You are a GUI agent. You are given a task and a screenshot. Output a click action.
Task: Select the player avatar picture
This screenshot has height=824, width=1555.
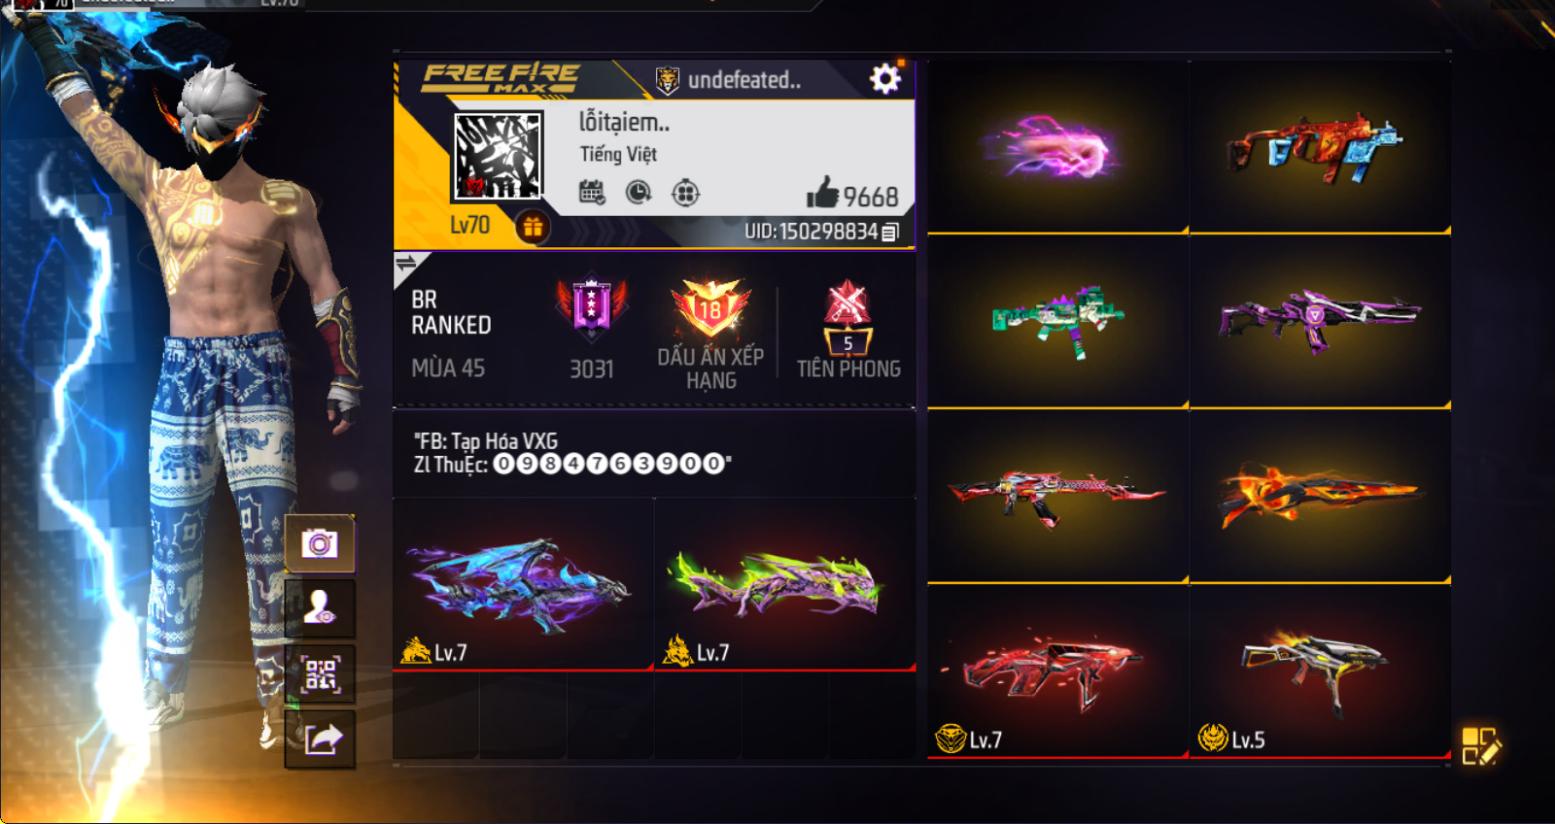(498, 156)
